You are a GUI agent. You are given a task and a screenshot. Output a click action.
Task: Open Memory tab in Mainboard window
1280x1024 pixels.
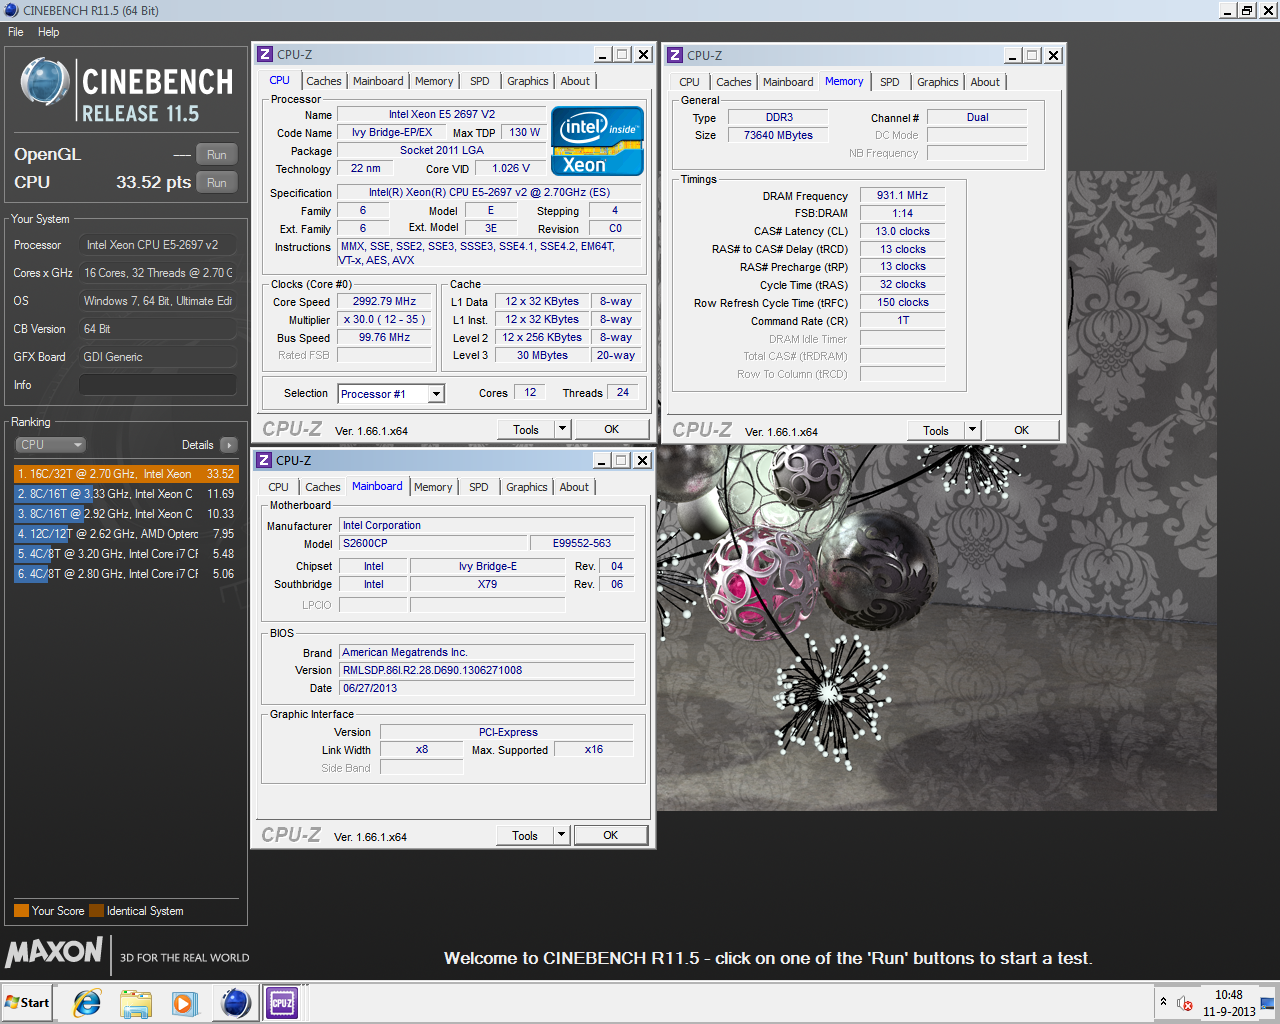pos(433,487)
